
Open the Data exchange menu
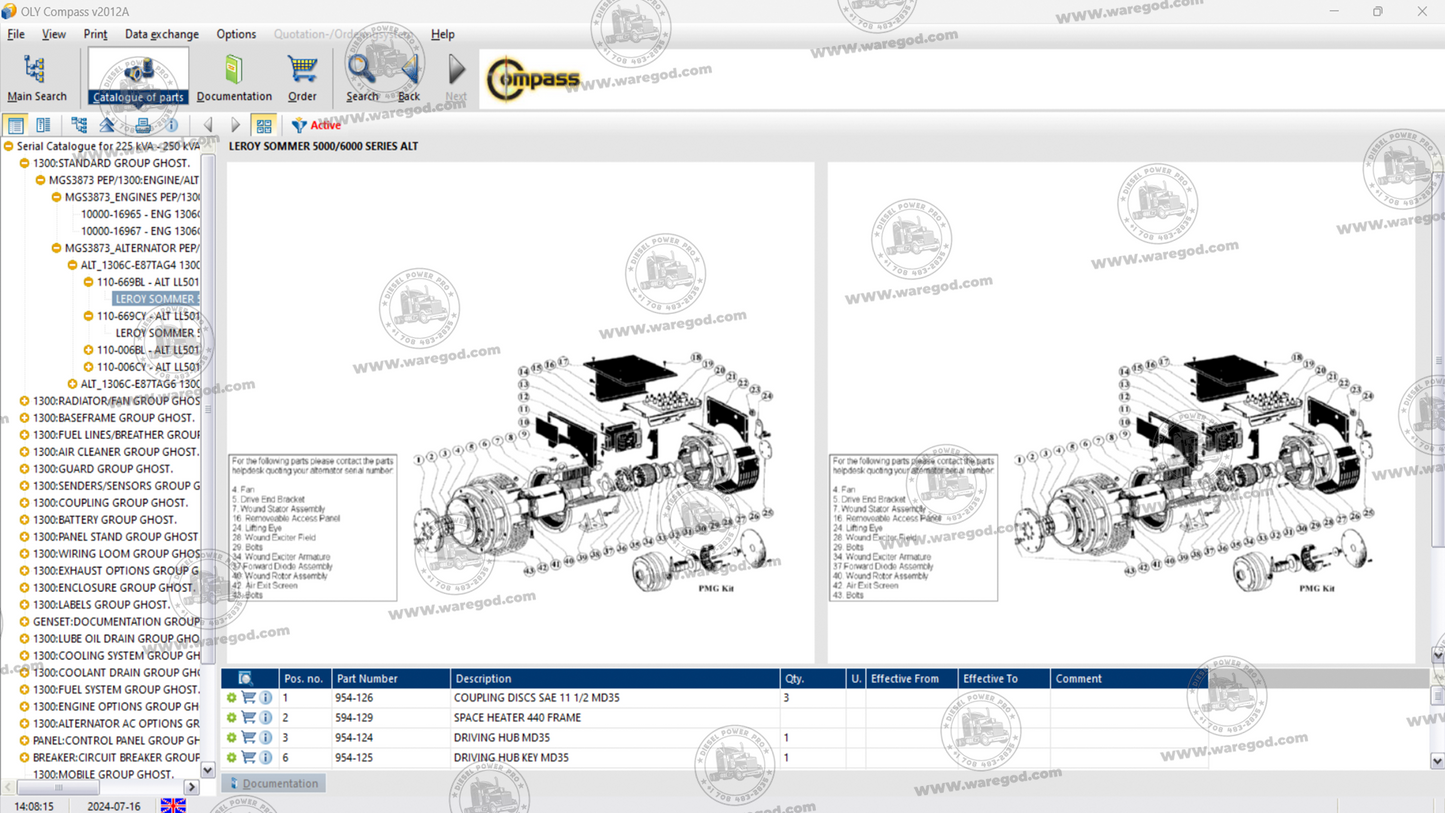(x=161, y=34)
